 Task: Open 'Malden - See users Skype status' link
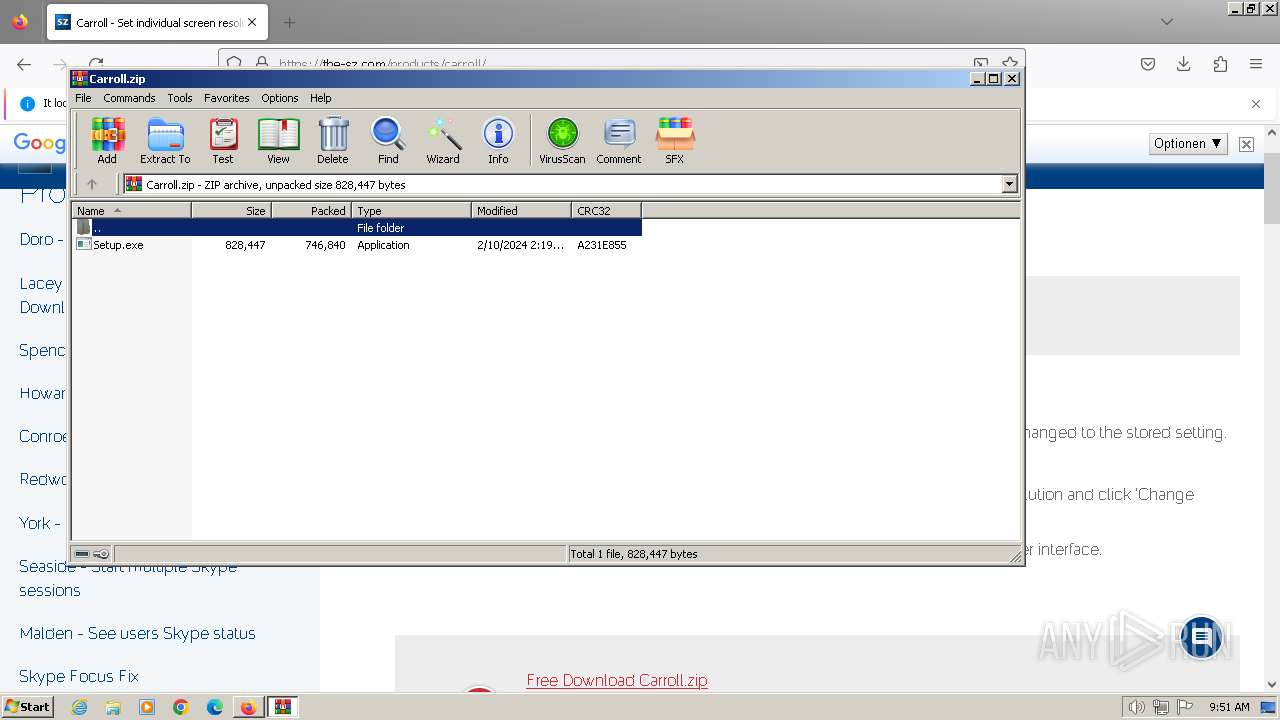click(x=137, y=633)
